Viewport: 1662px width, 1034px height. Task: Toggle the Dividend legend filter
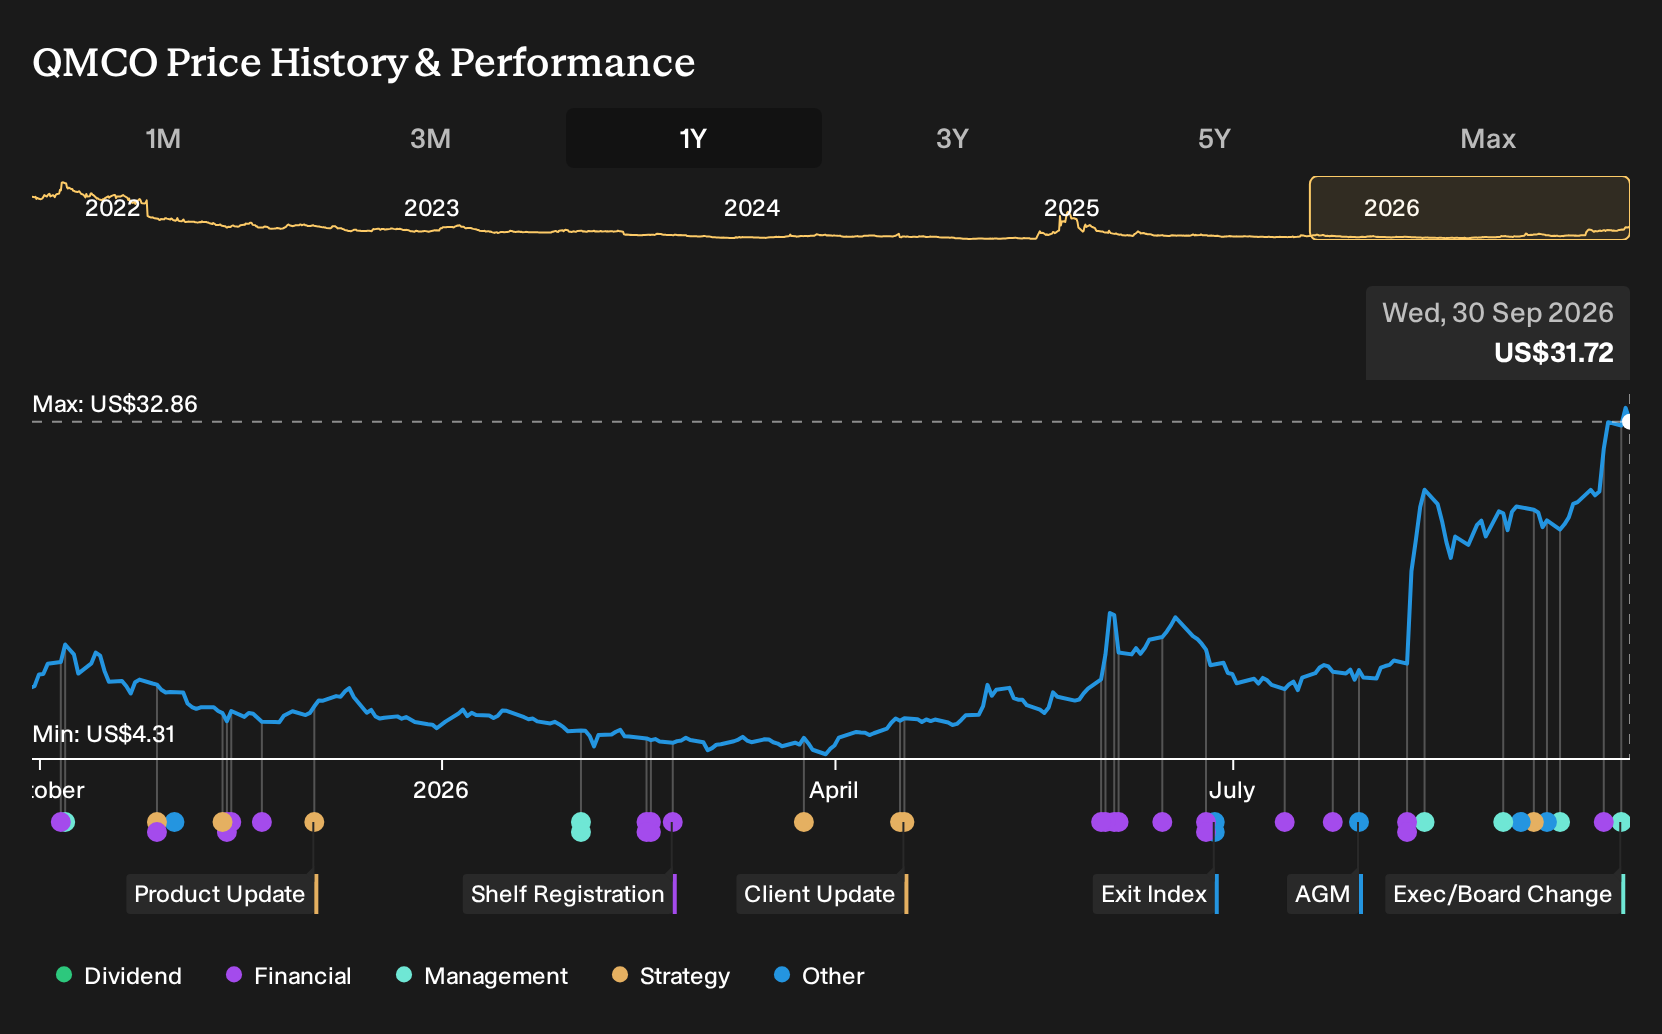click(120, 976)
